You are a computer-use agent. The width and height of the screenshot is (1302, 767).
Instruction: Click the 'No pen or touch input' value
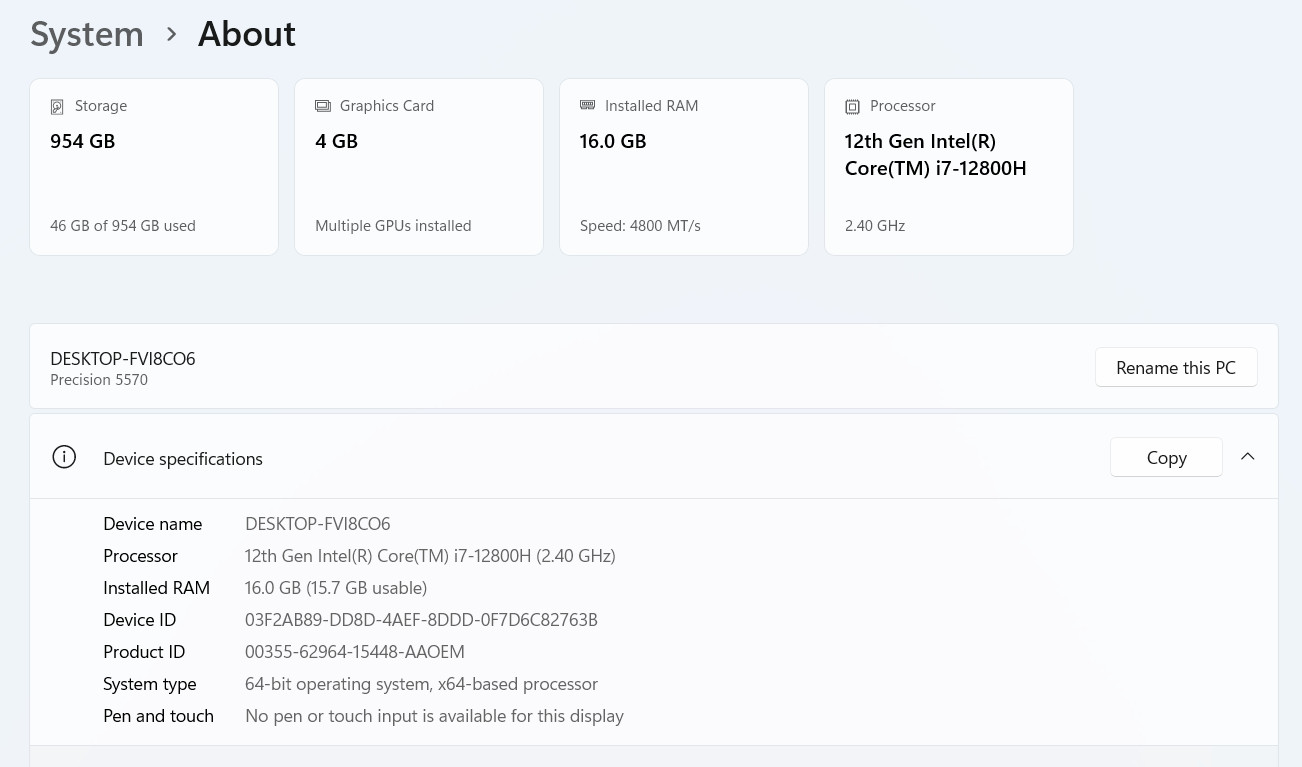(x=434, y=716)
